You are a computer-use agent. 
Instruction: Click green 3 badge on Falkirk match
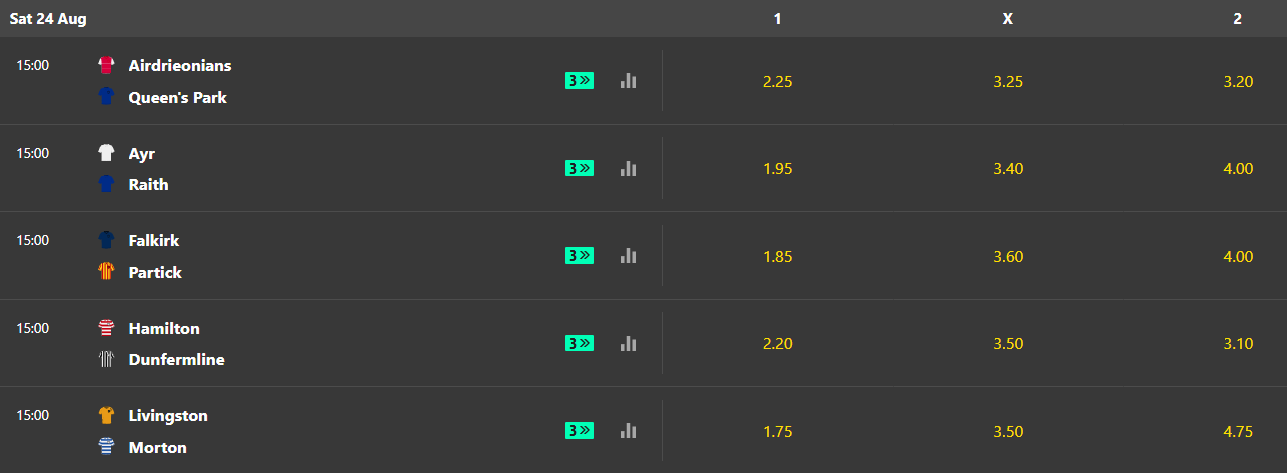579,256
